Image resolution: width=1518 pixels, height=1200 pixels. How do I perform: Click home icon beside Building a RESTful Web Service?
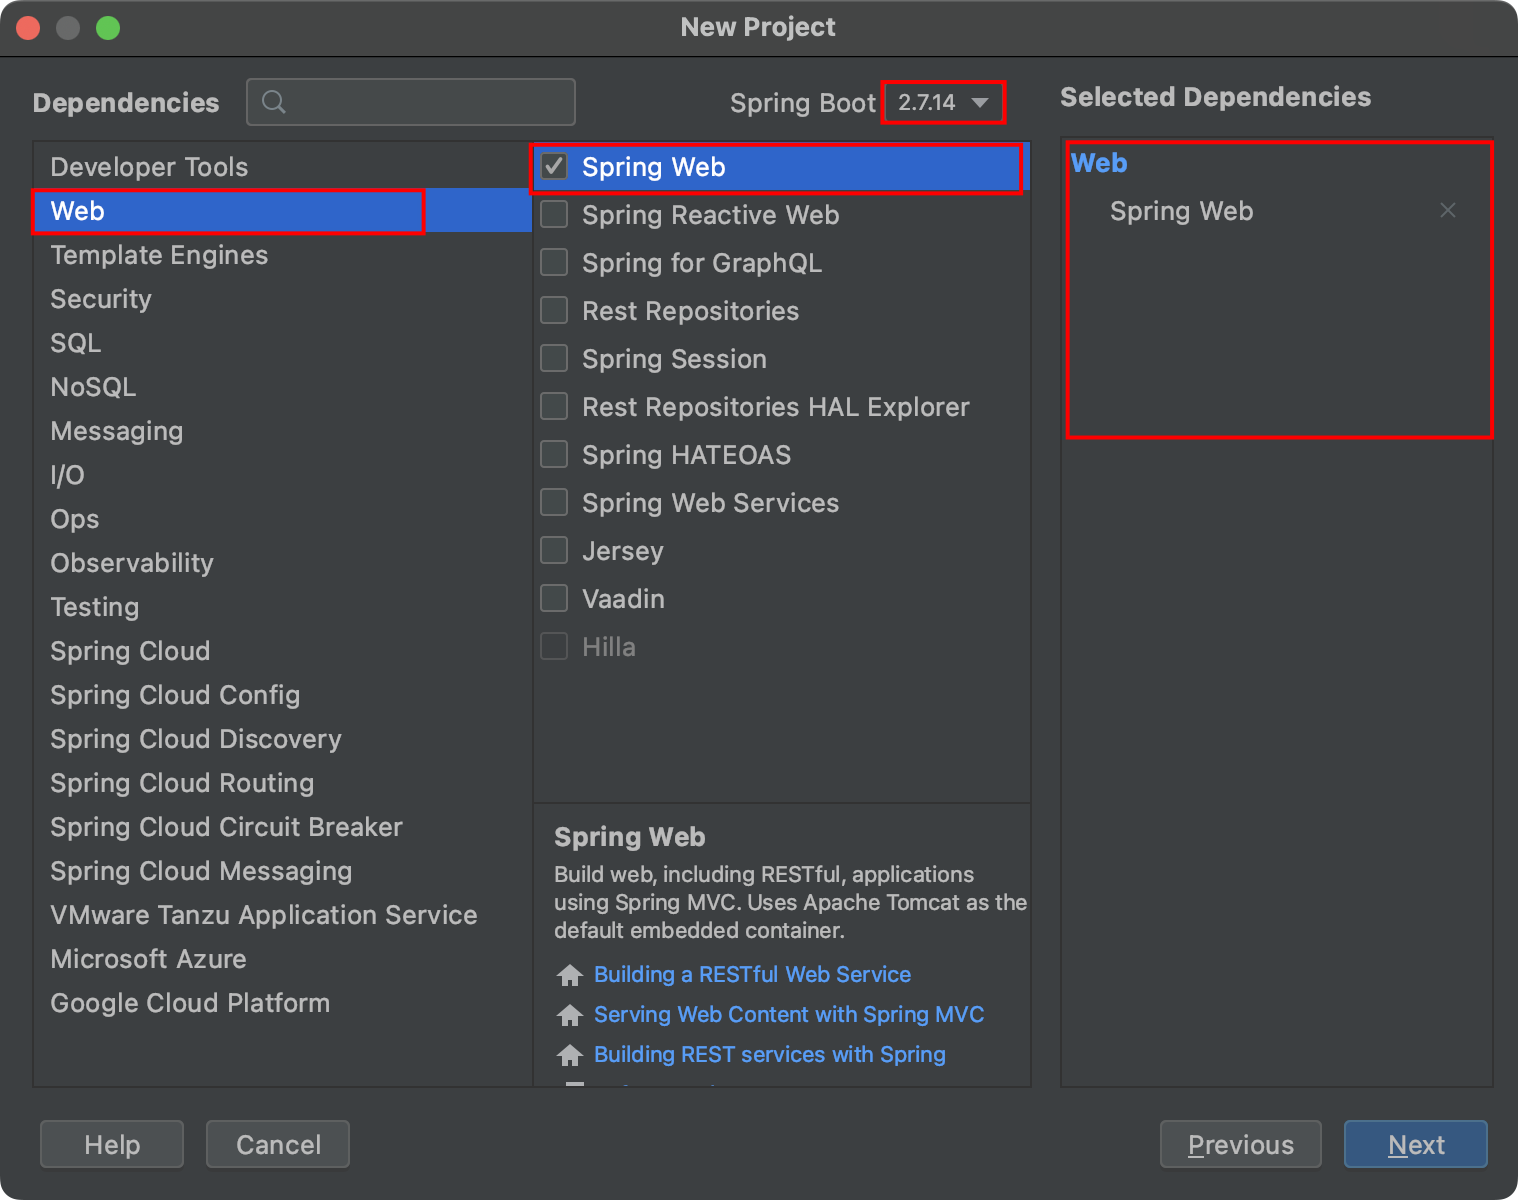(x=570, y=975)
